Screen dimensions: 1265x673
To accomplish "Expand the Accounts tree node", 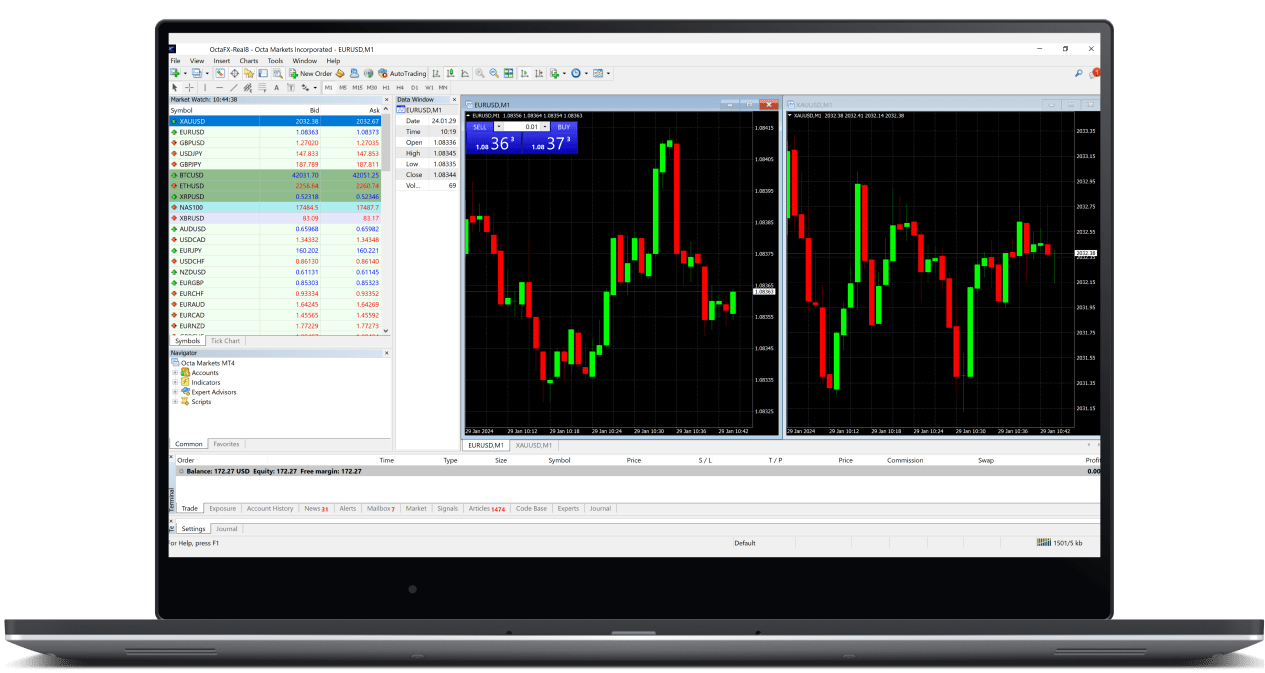I will [x=175, y=373].
